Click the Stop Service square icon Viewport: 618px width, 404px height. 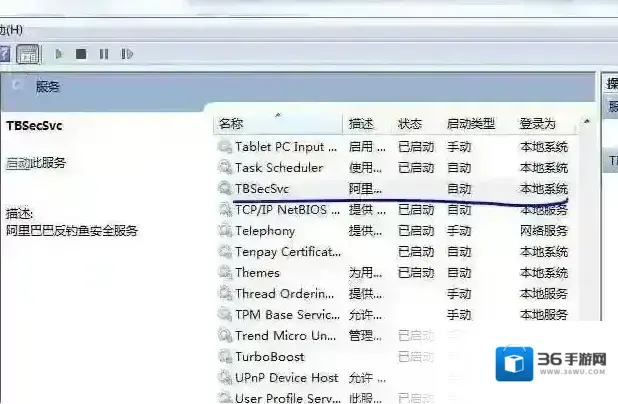[81, 54]
